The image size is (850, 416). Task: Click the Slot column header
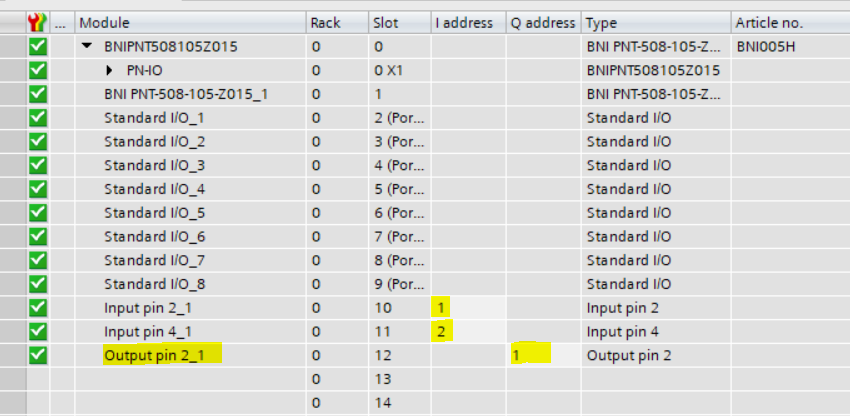click(397, 22)
